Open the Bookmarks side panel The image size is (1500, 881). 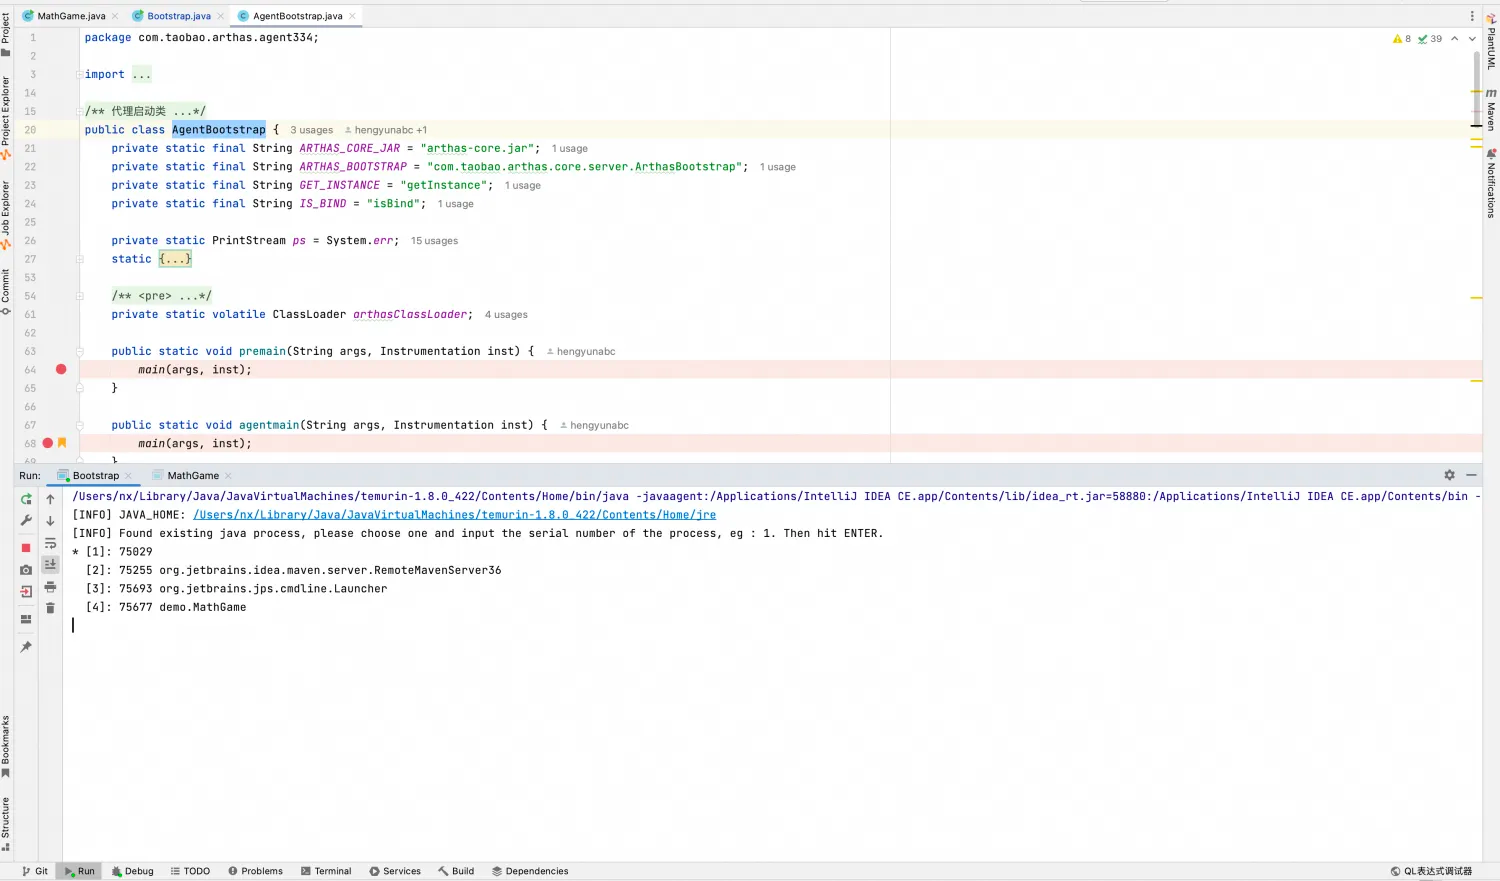tap(6, 746)
